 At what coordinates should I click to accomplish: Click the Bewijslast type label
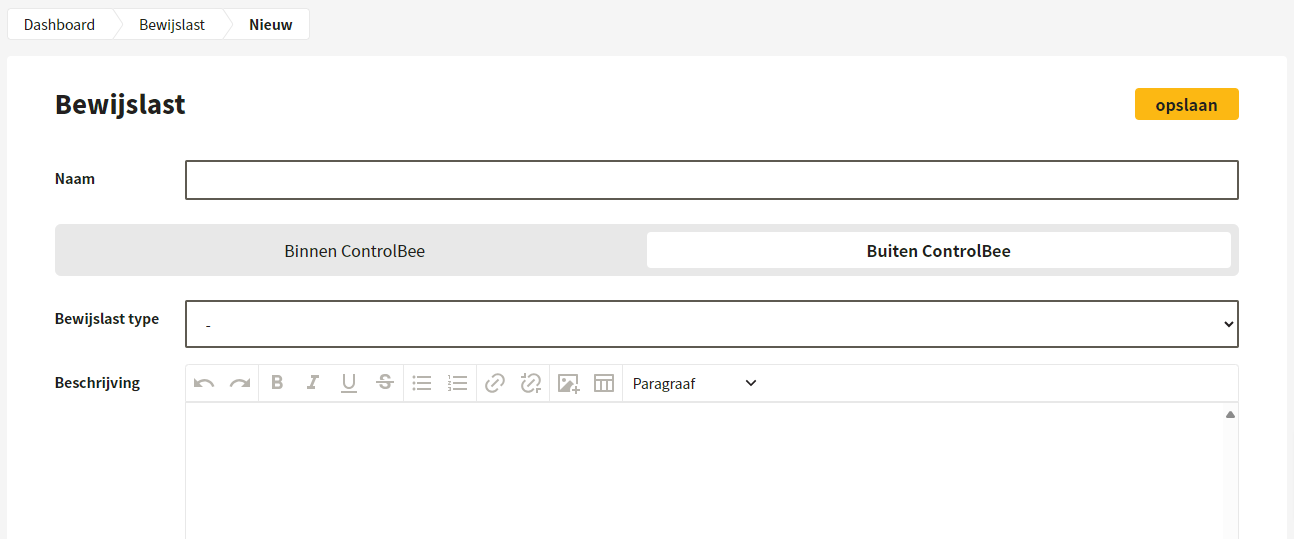pos(107,319)
